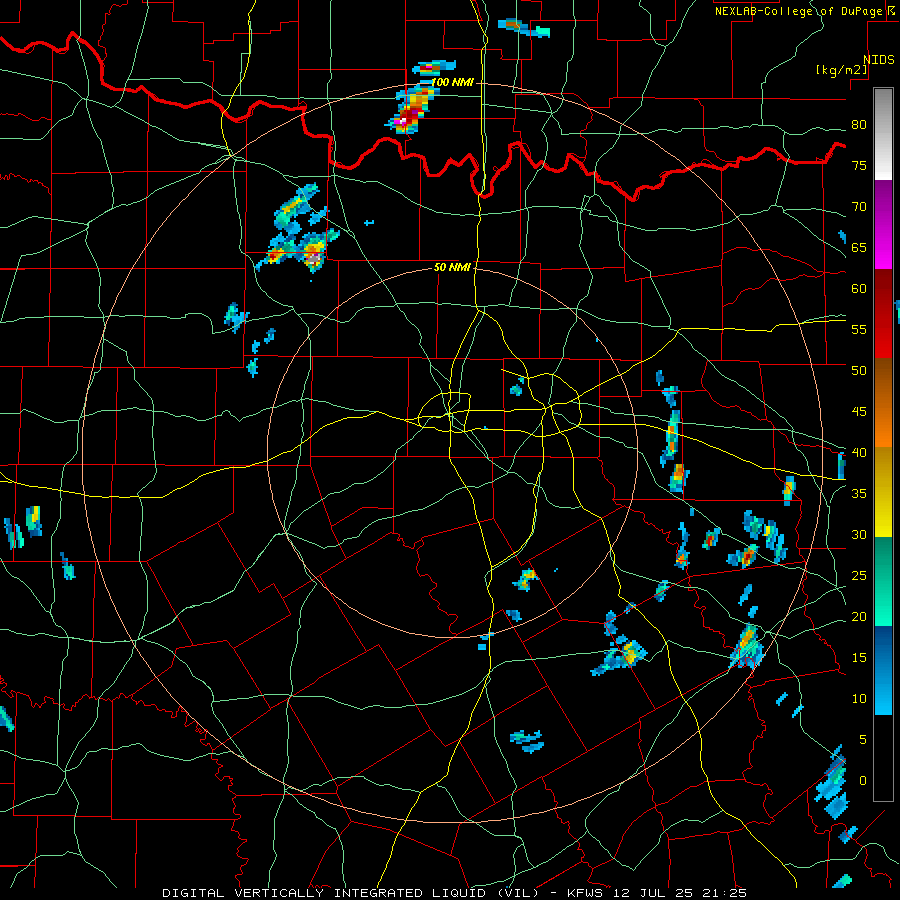Select the 45 value on the scale
900x900 pixels.
(859, 412)
